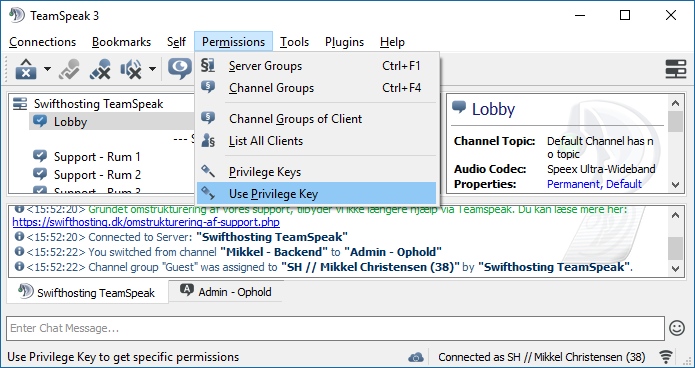
Task: Click the Enter Chat Message input field
Action: pos(336,328)
